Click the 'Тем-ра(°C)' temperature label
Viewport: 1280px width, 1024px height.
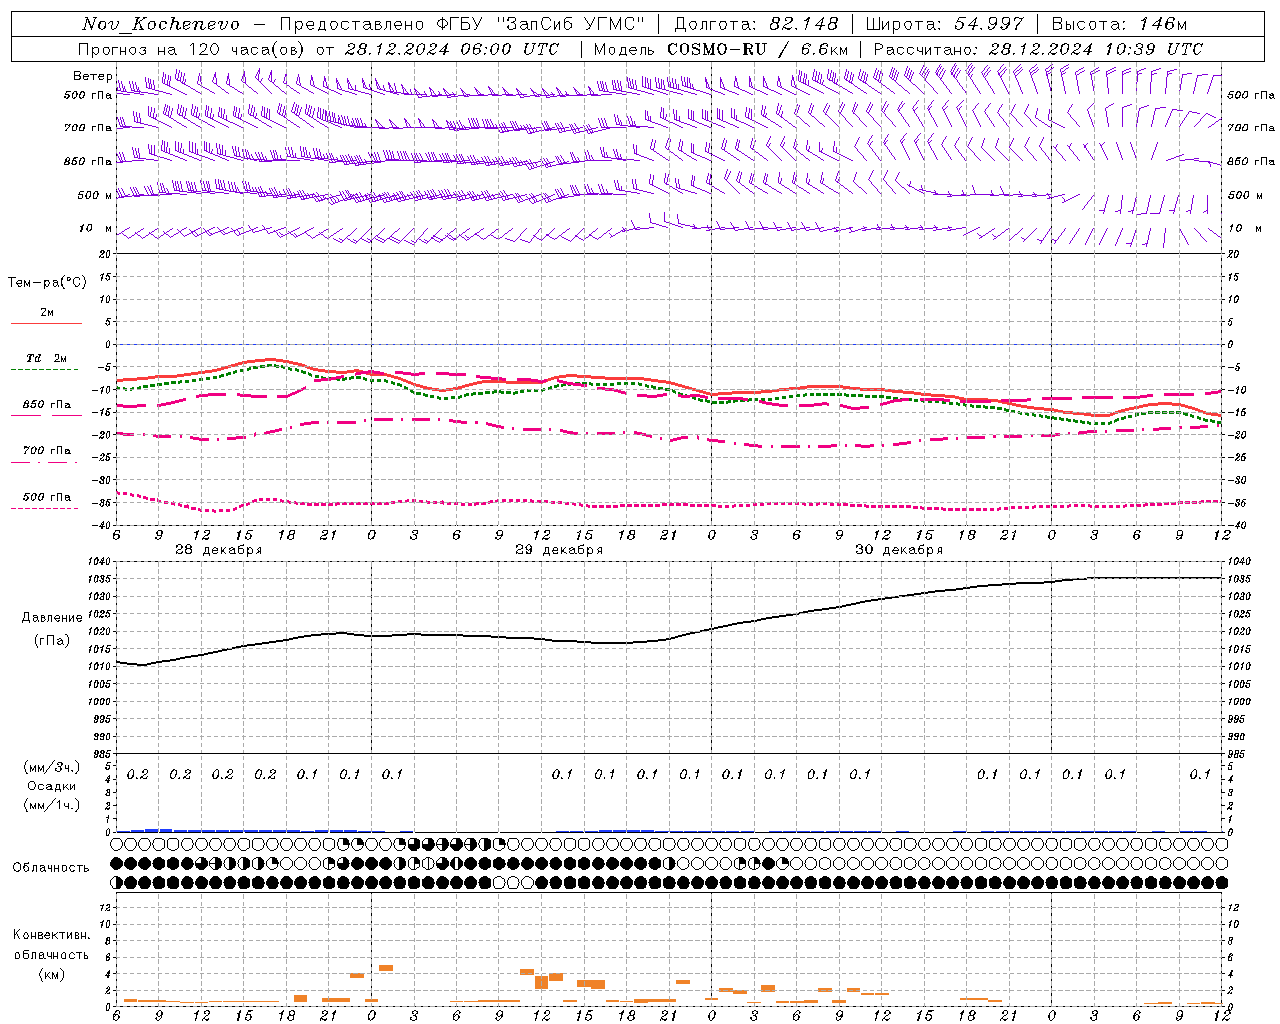pos(47,283)
